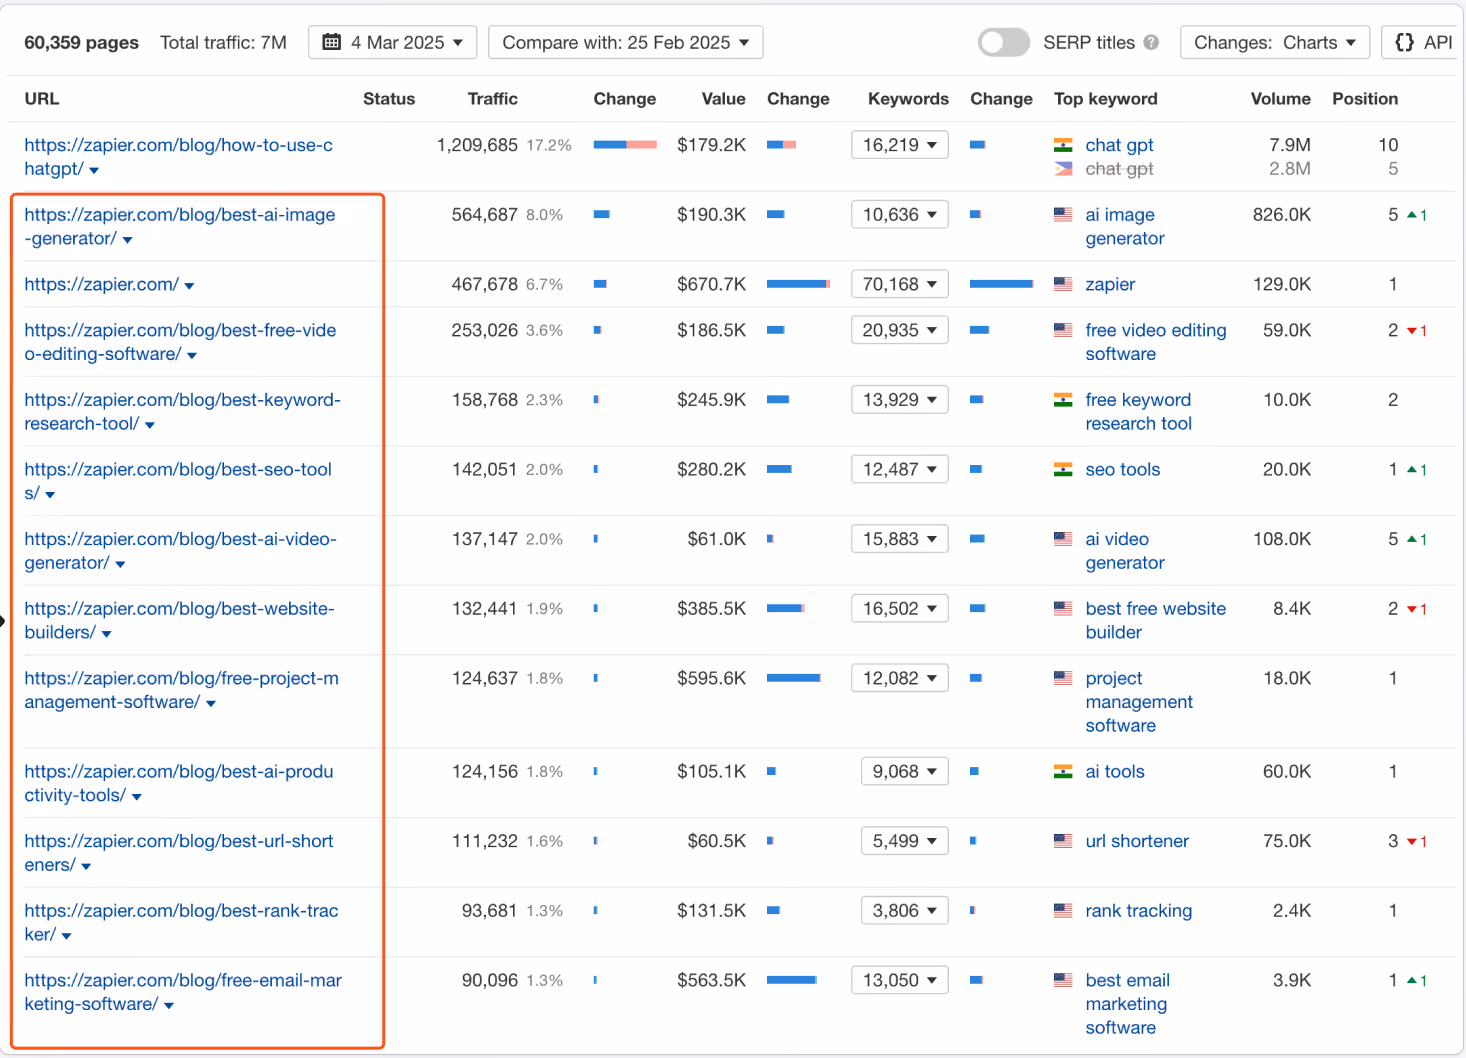Click the red down arrow for url shortener position
The image size is (1466, 1058).
coord(1412,842)
